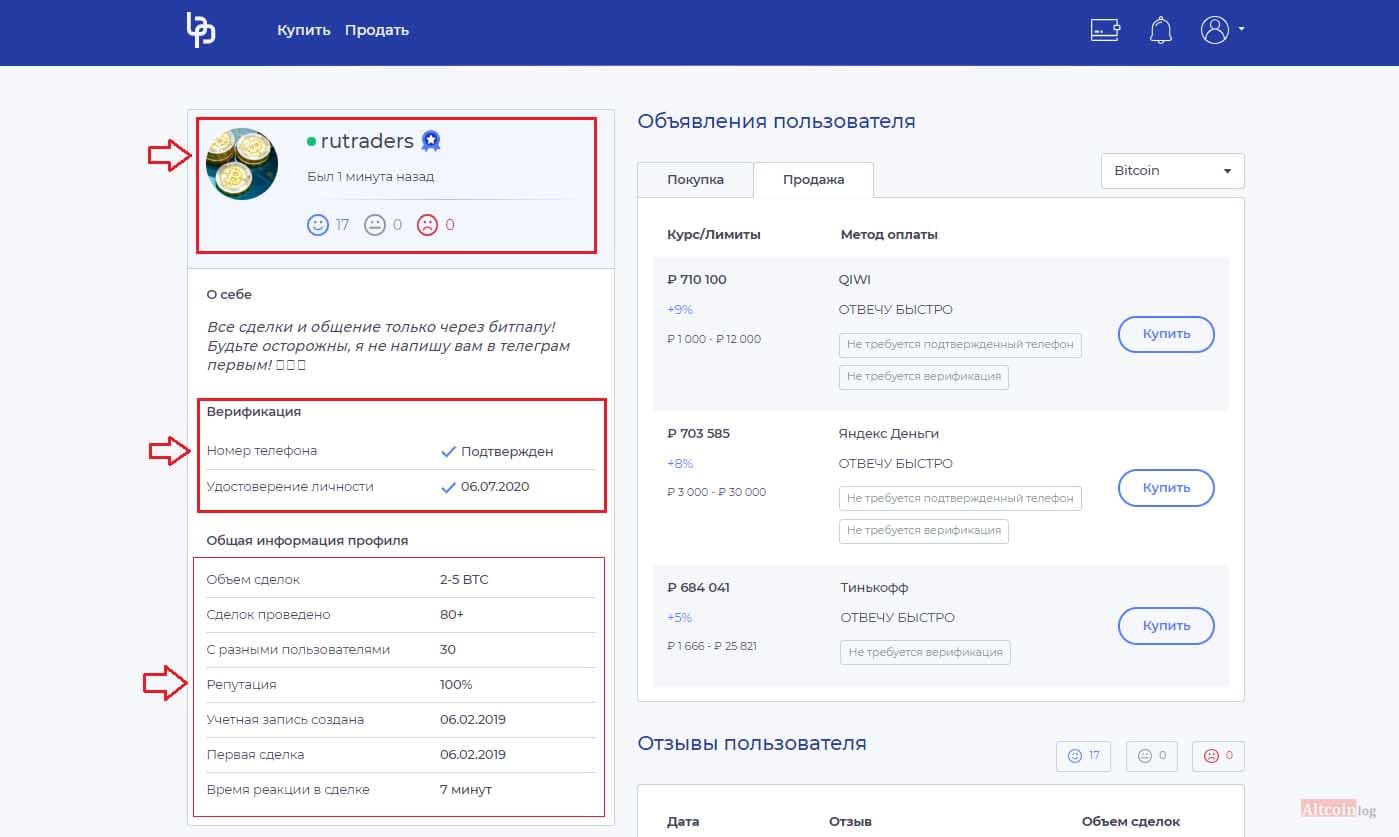Click the +8% markup for Яндекс Деньги

coord(680,464)
